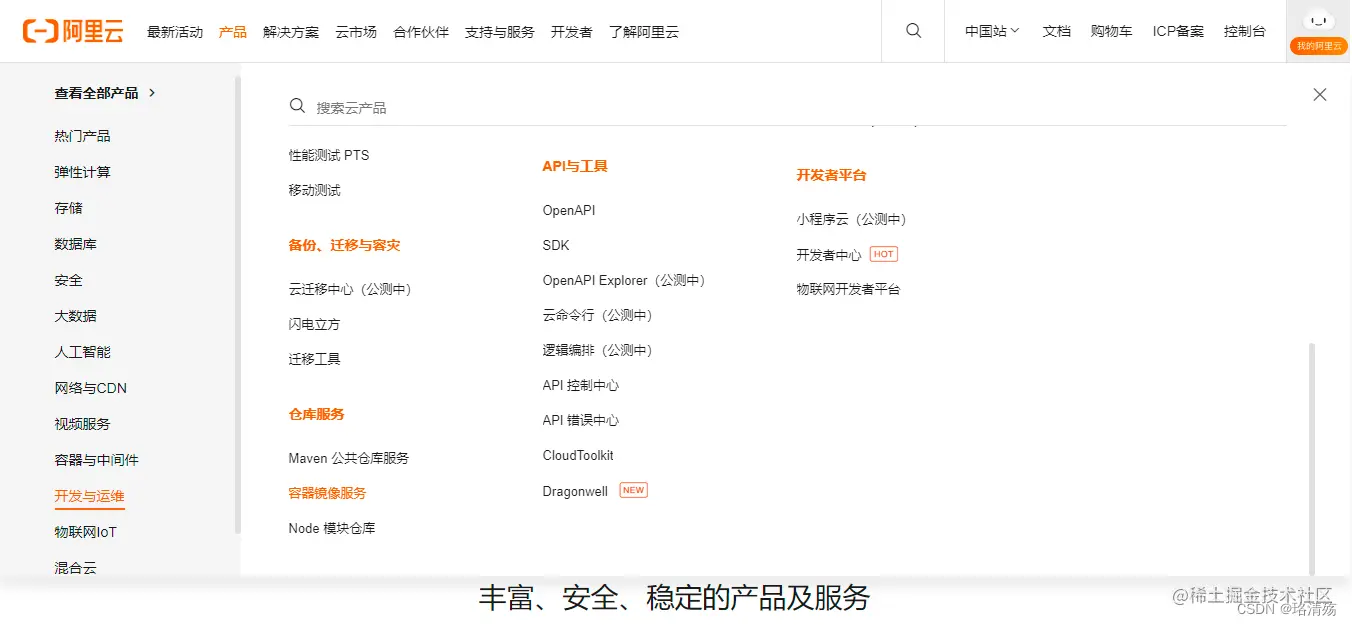This screenshot has width=1352, height=625.
Task: Open 支持与服务 menu
Action: tap(500, 32)
